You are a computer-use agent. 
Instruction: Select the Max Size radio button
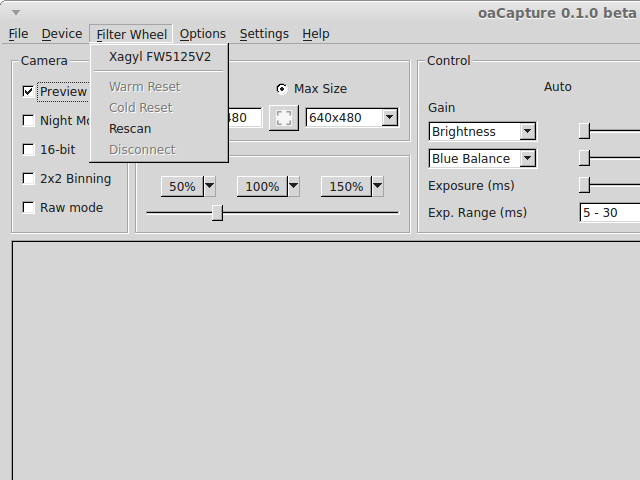(x=282, y=89)
